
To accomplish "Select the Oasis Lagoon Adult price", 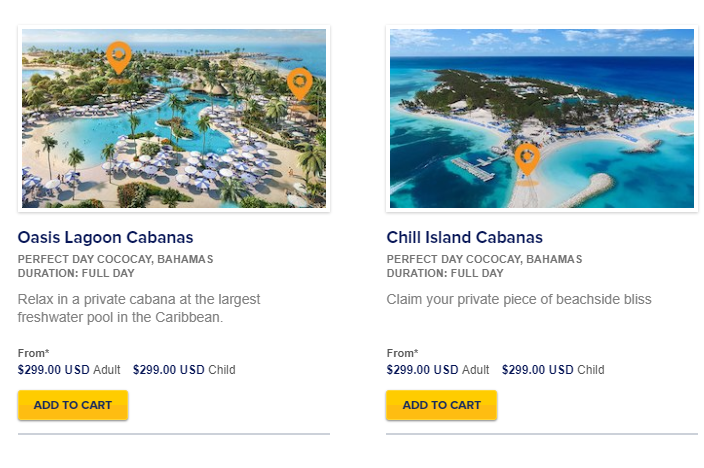I will [69, 370].
